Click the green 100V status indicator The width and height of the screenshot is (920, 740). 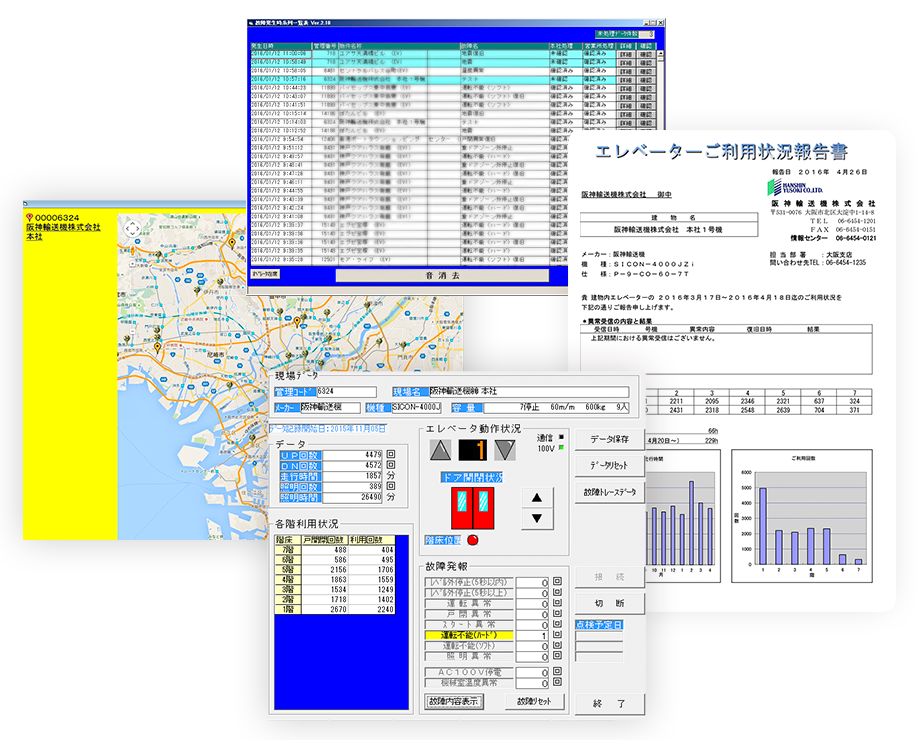562,448
